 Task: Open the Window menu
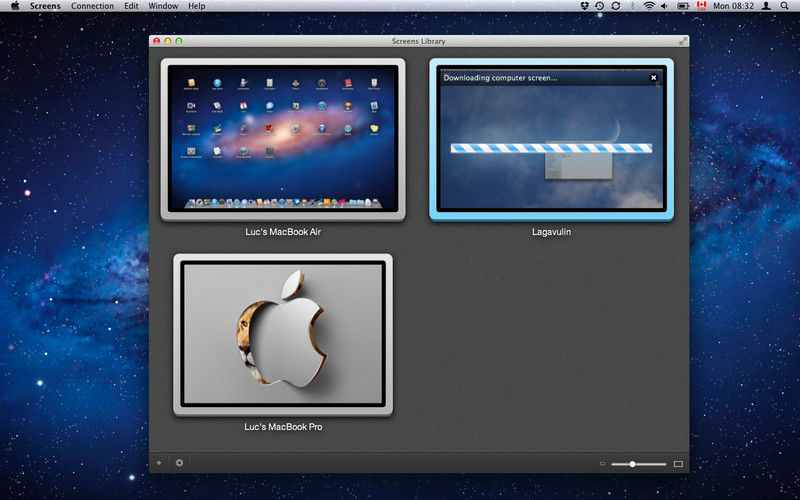(163, 6)
